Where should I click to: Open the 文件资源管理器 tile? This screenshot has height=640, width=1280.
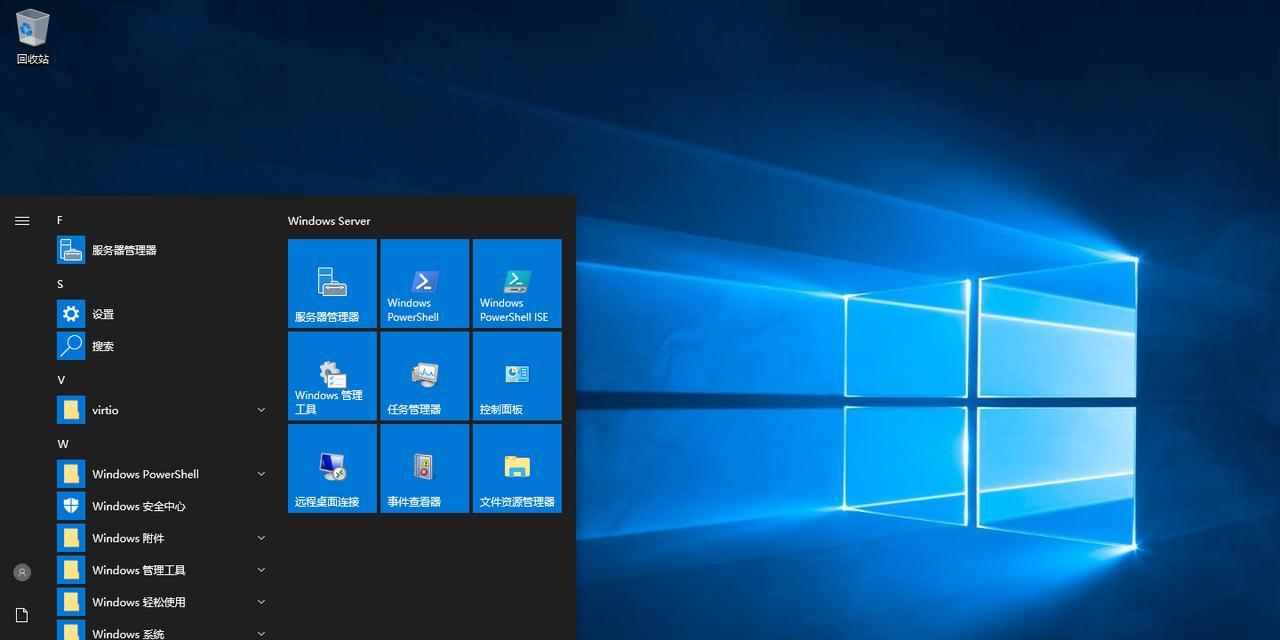[517, 468]
